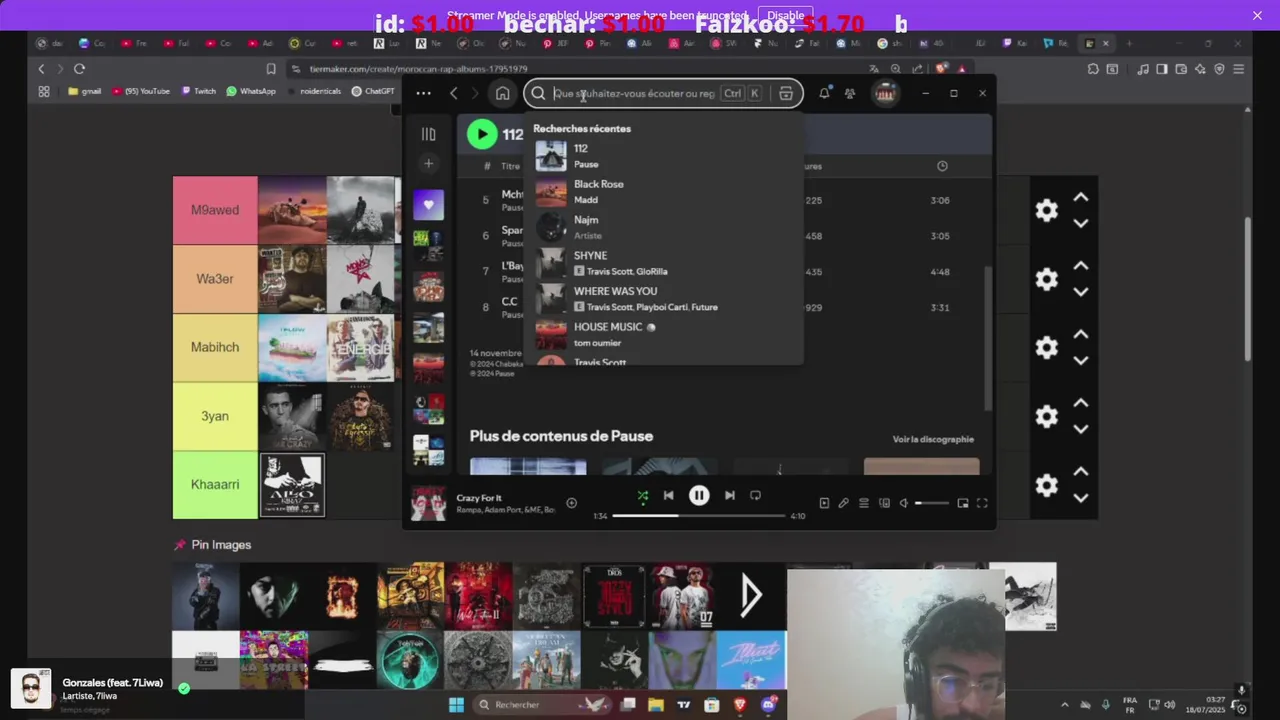The image size is (1280, 720).
Task: Click the Browse icon in Spotify search bar
Action: (x=786, y=93)
